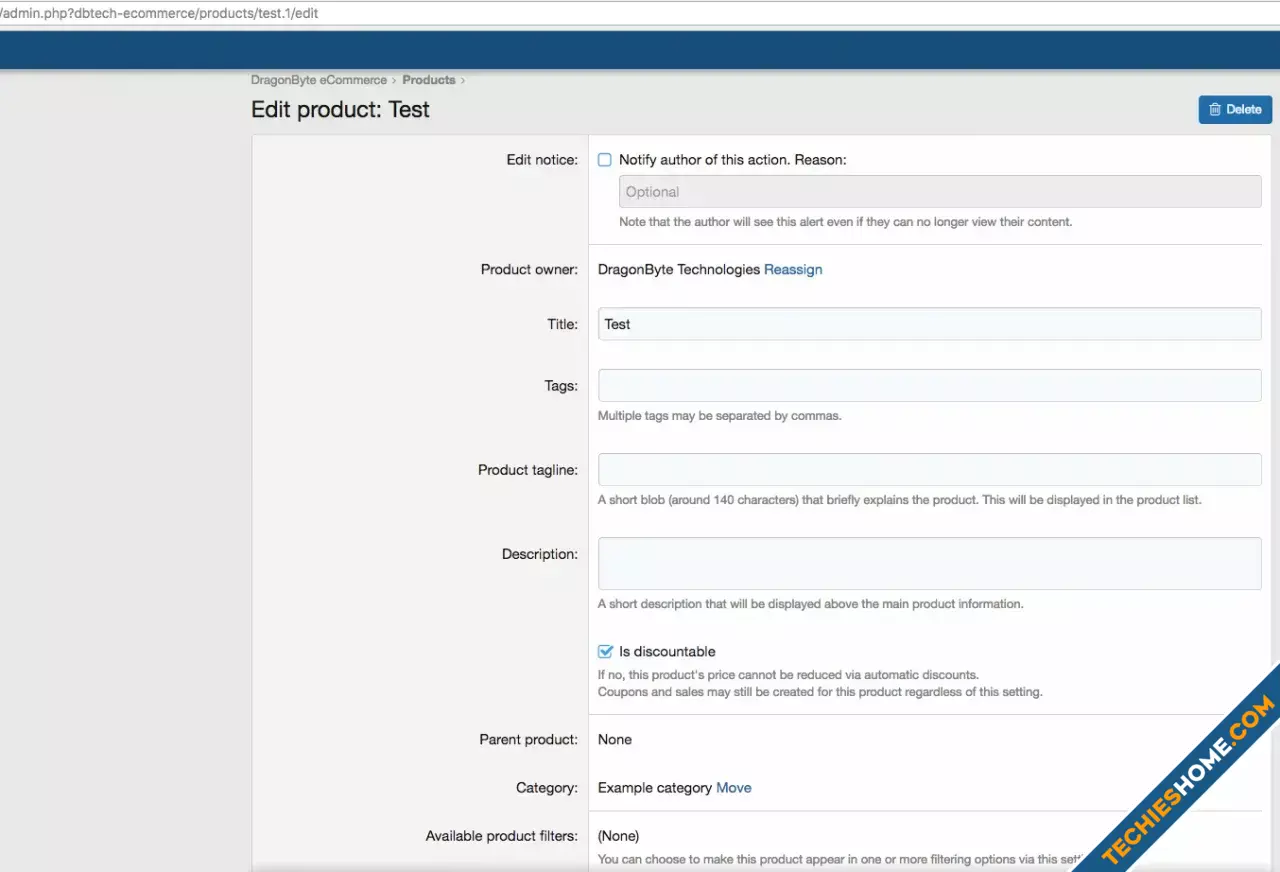Open Products breadcrumb link

pyautogui.click(x=429, y=80)
